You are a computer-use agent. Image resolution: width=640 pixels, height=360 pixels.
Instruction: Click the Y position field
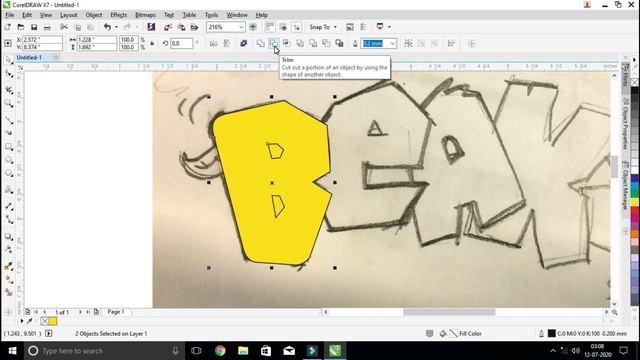pyautogui.click(x=42, y=47)
